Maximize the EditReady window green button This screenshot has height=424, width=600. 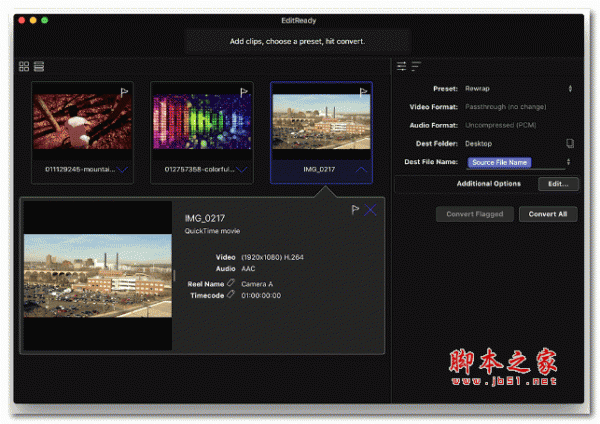click(45, 20)
